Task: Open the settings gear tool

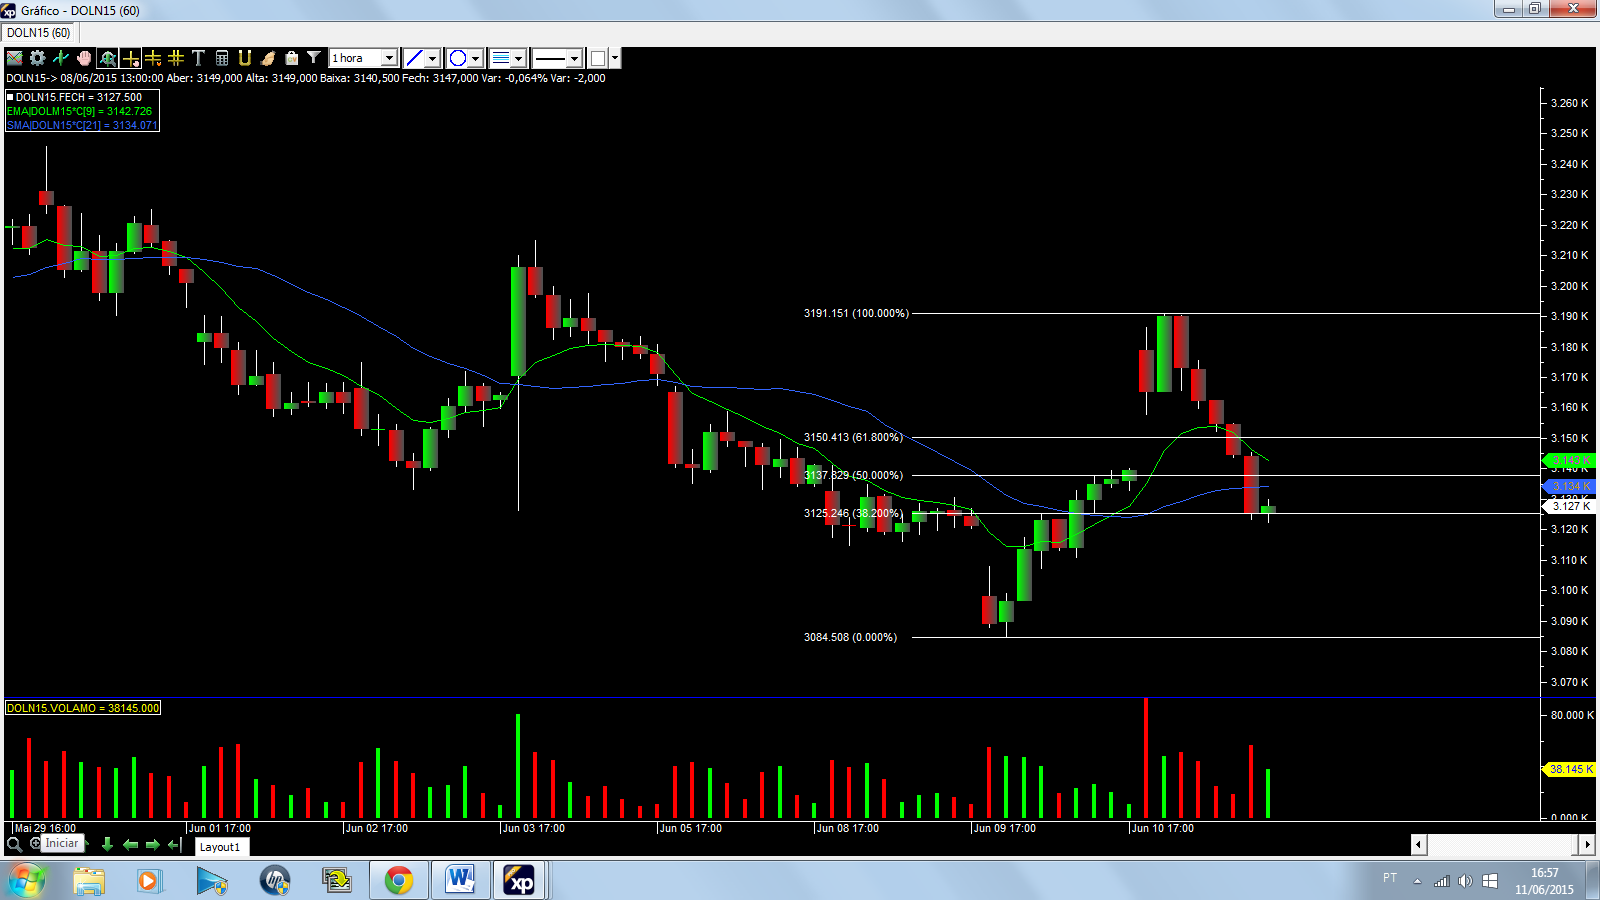Action: (38, 58)
